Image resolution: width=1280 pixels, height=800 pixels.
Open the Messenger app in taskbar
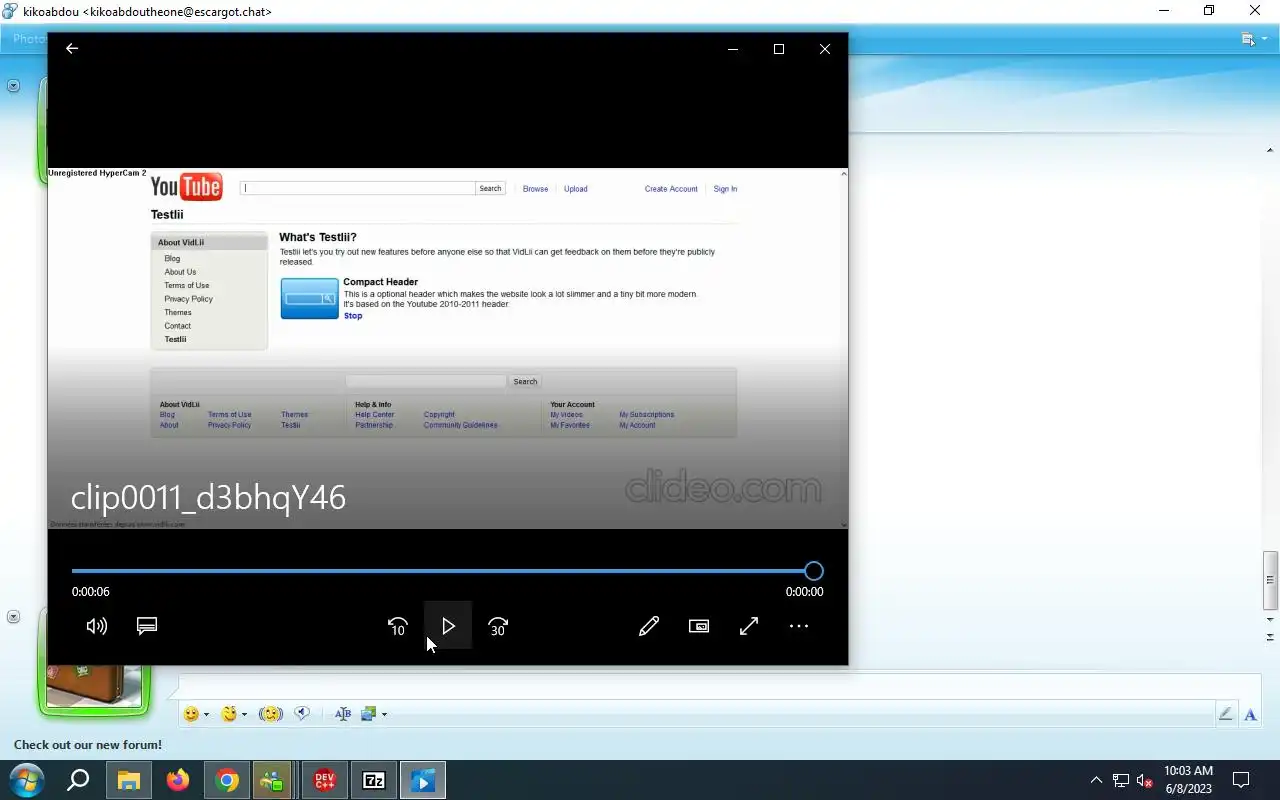[271, 780]
